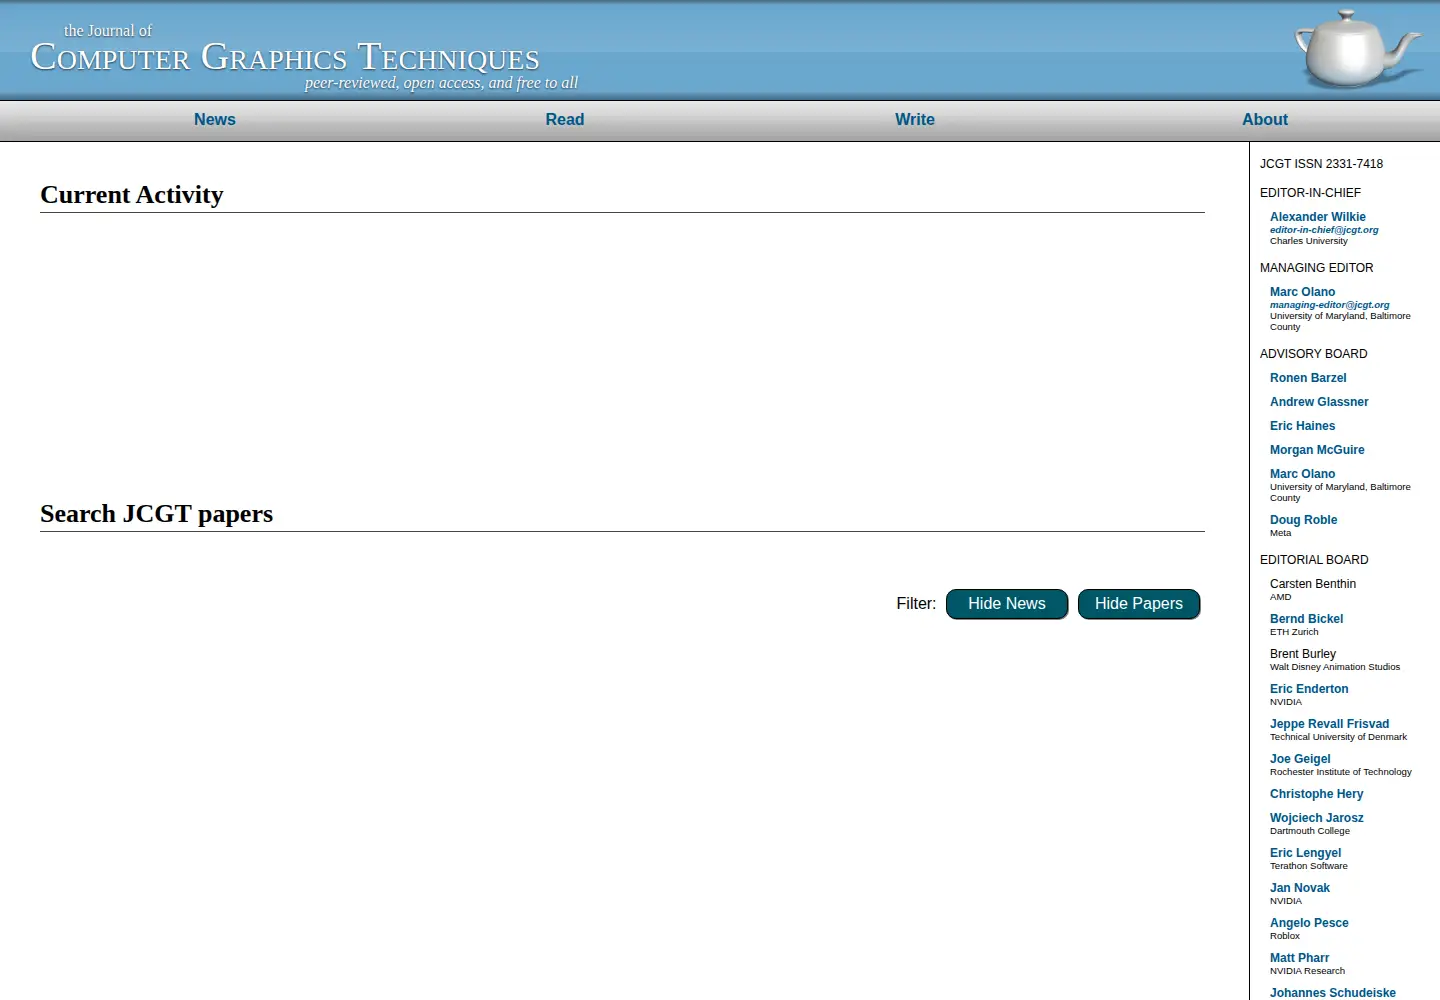Visit Bernd Bickel's page
Image resolution: width=1440 pixels, height=1000 pixels.
pos(1306,619)
